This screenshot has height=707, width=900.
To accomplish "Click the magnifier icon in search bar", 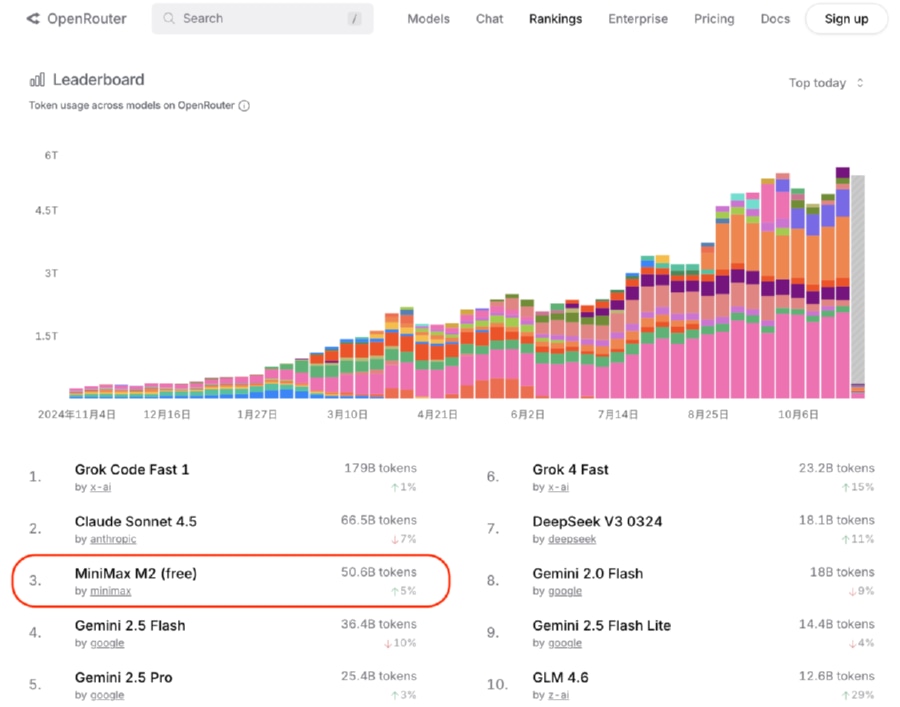I will (169, 19).
